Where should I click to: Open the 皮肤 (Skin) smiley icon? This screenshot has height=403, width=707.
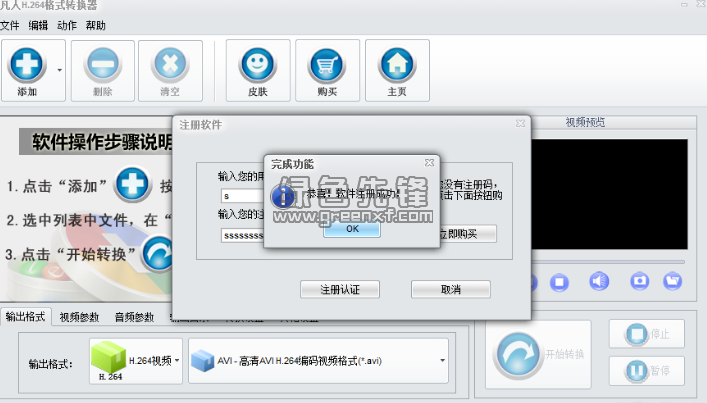[258, 64]
